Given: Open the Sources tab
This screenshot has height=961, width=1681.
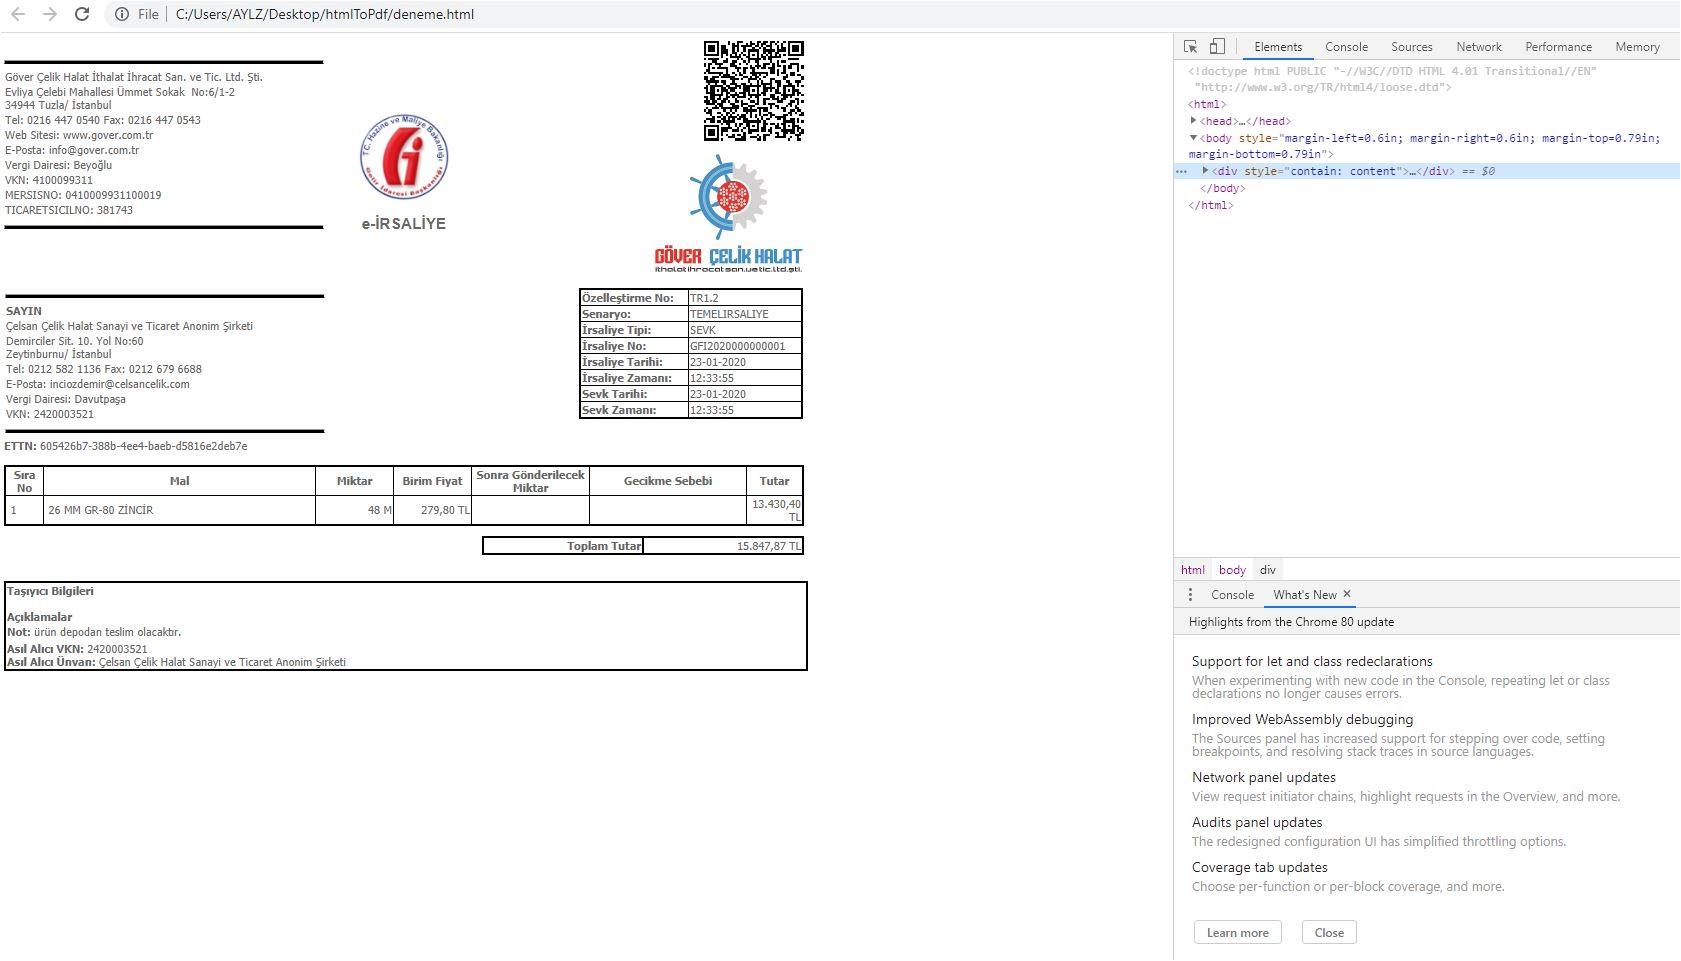Looking at the screenshot, I should [x=1411, y=47].
